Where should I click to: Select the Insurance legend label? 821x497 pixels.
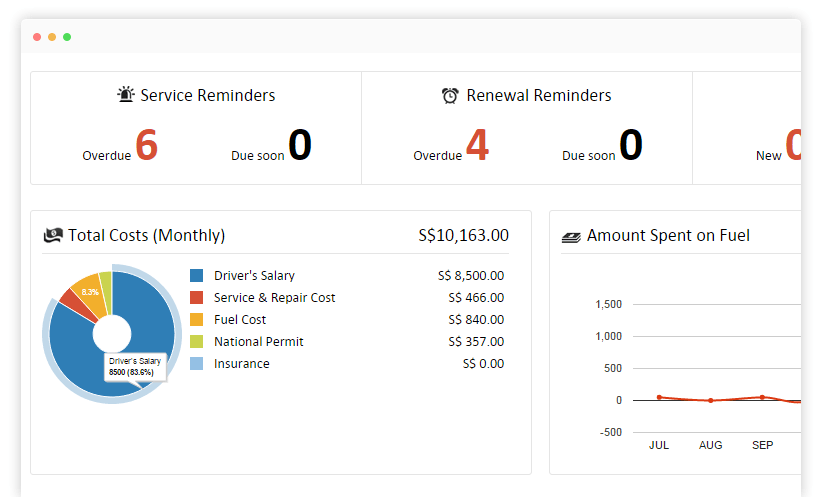(242, 363)
